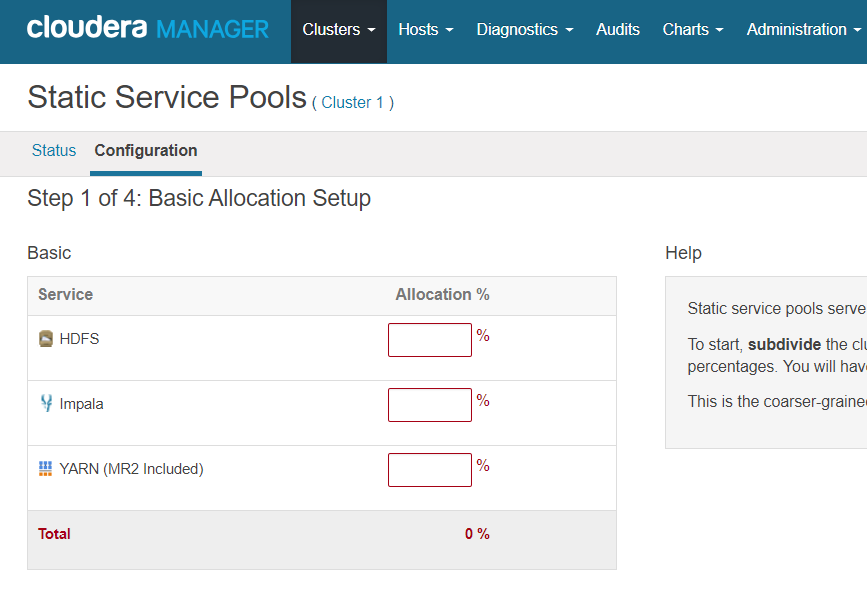Select Audits in the navigation bar
Screen dimensions: 867x598
617,29
